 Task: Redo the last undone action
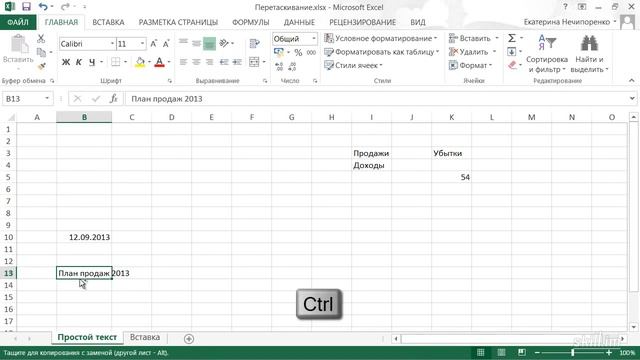(x=65, y=7)
